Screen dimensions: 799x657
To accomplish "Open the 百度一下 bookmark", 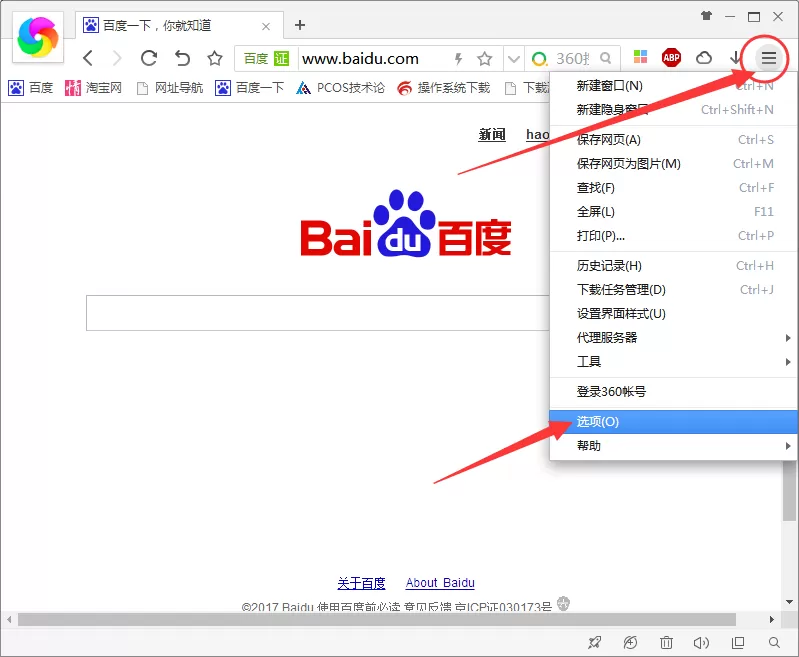I will coord(249,88).
